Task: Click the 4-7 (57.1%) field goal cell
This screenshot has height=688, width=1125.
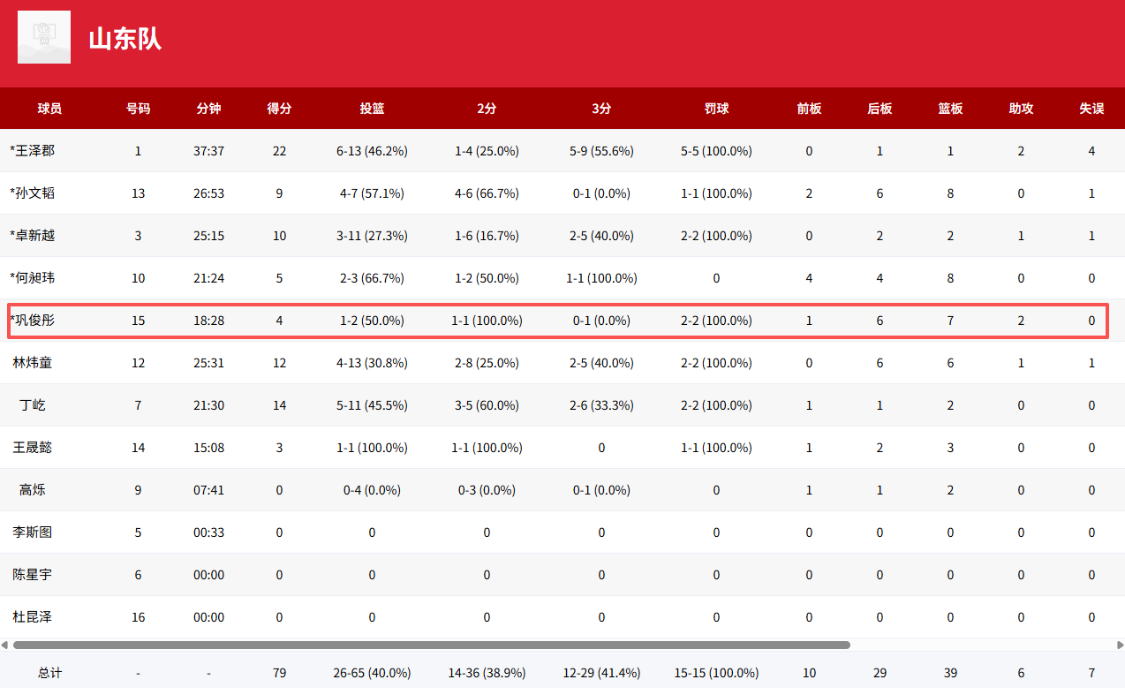Action: point(372,193)
